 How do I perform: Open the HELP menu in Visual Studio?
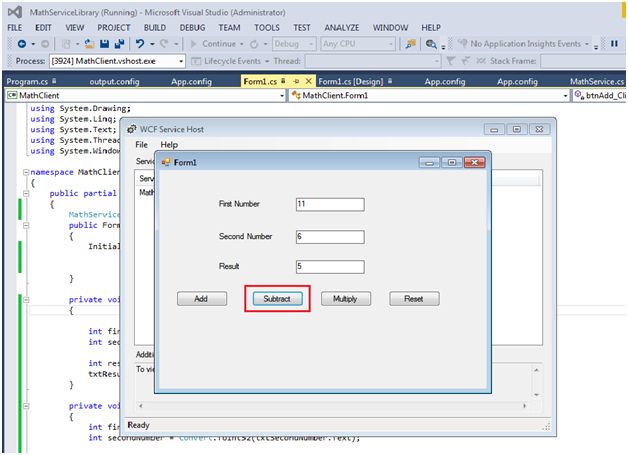[x=431, y=28]
